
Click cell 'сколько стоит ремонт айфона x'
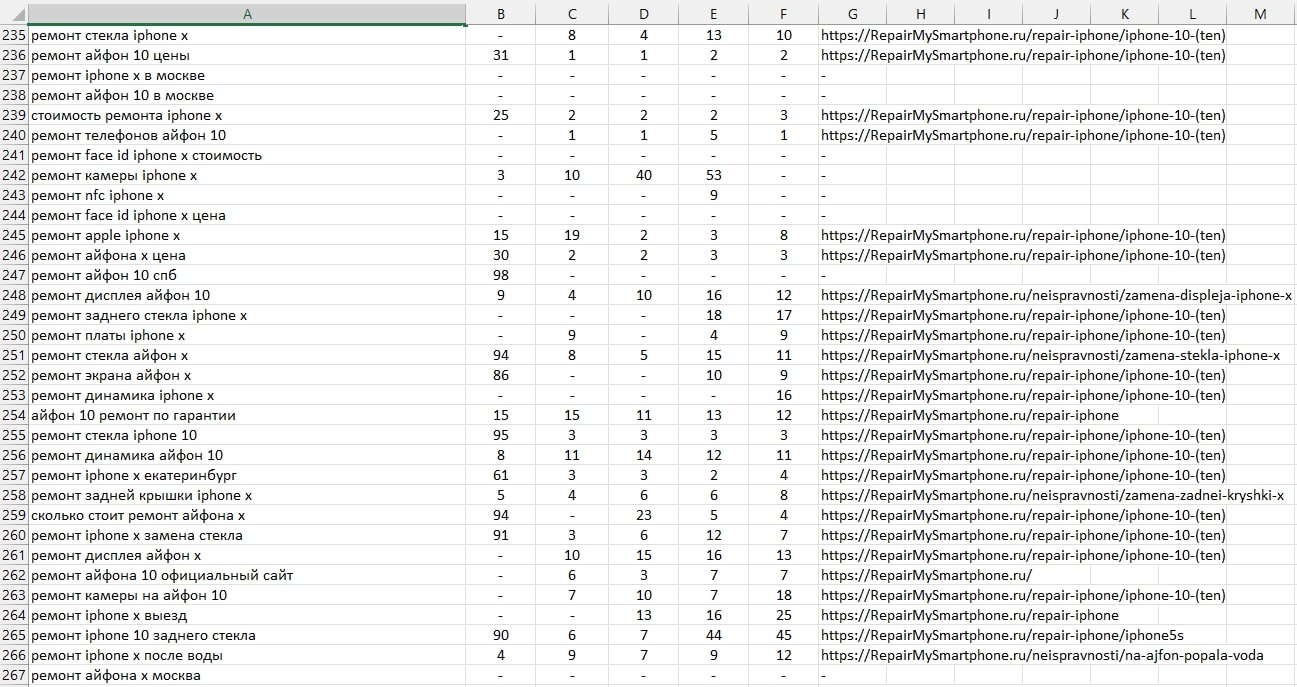pyautogui.click(x=247, y=515)
